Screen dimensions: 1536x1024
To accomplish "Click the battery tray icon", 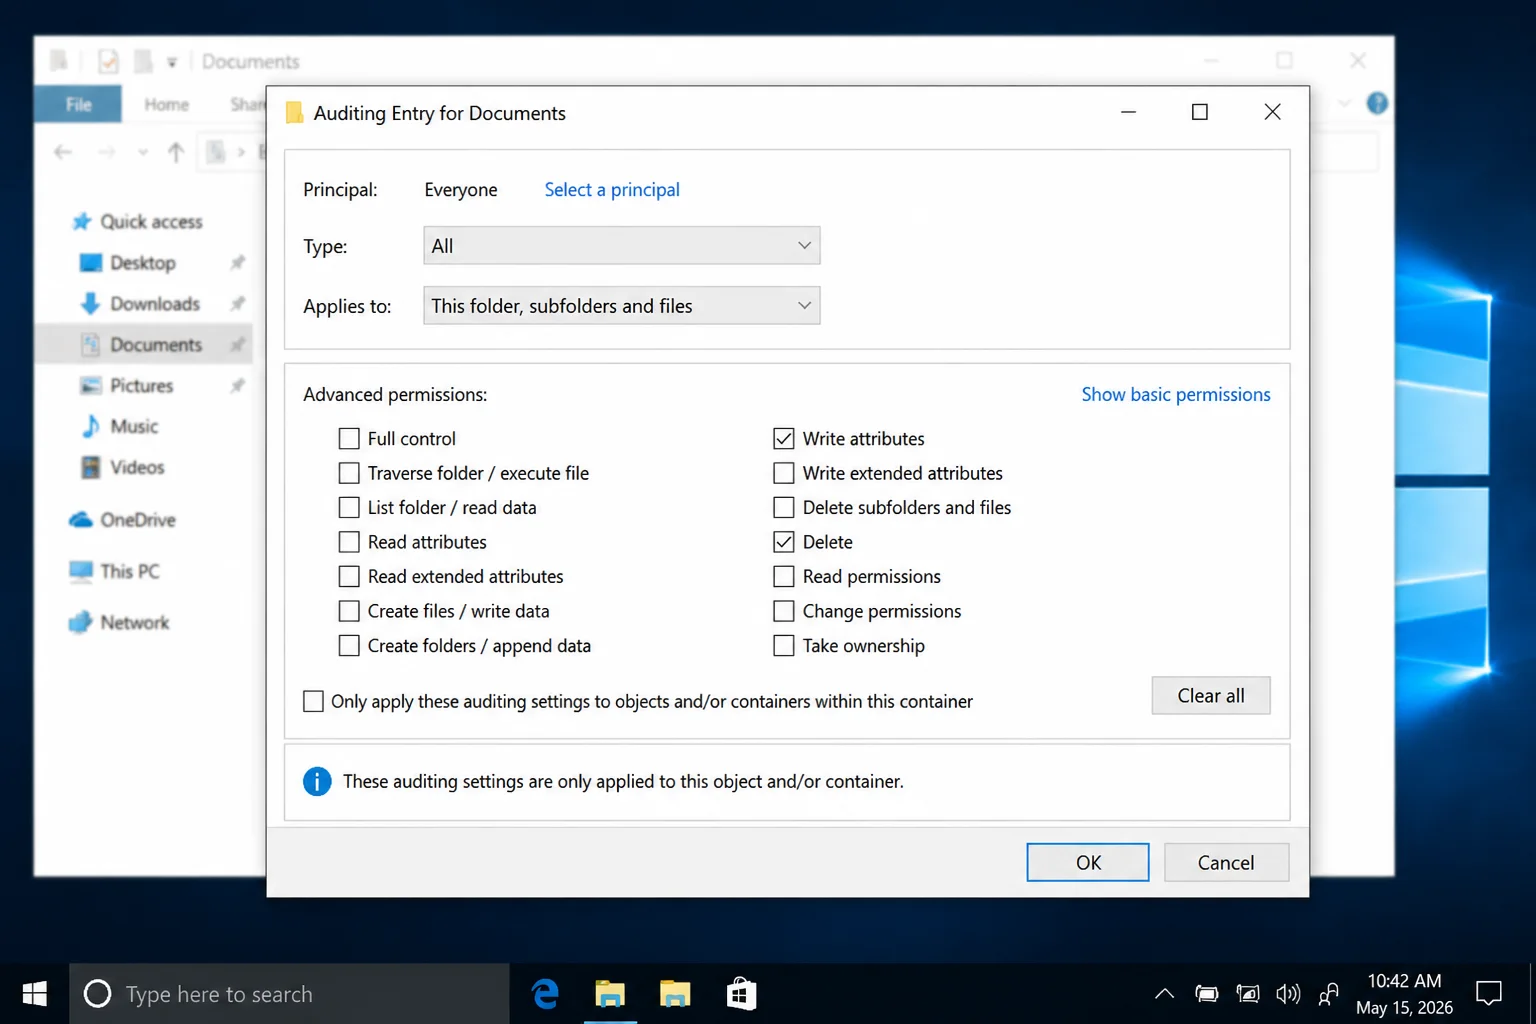I will (1207, 994).
